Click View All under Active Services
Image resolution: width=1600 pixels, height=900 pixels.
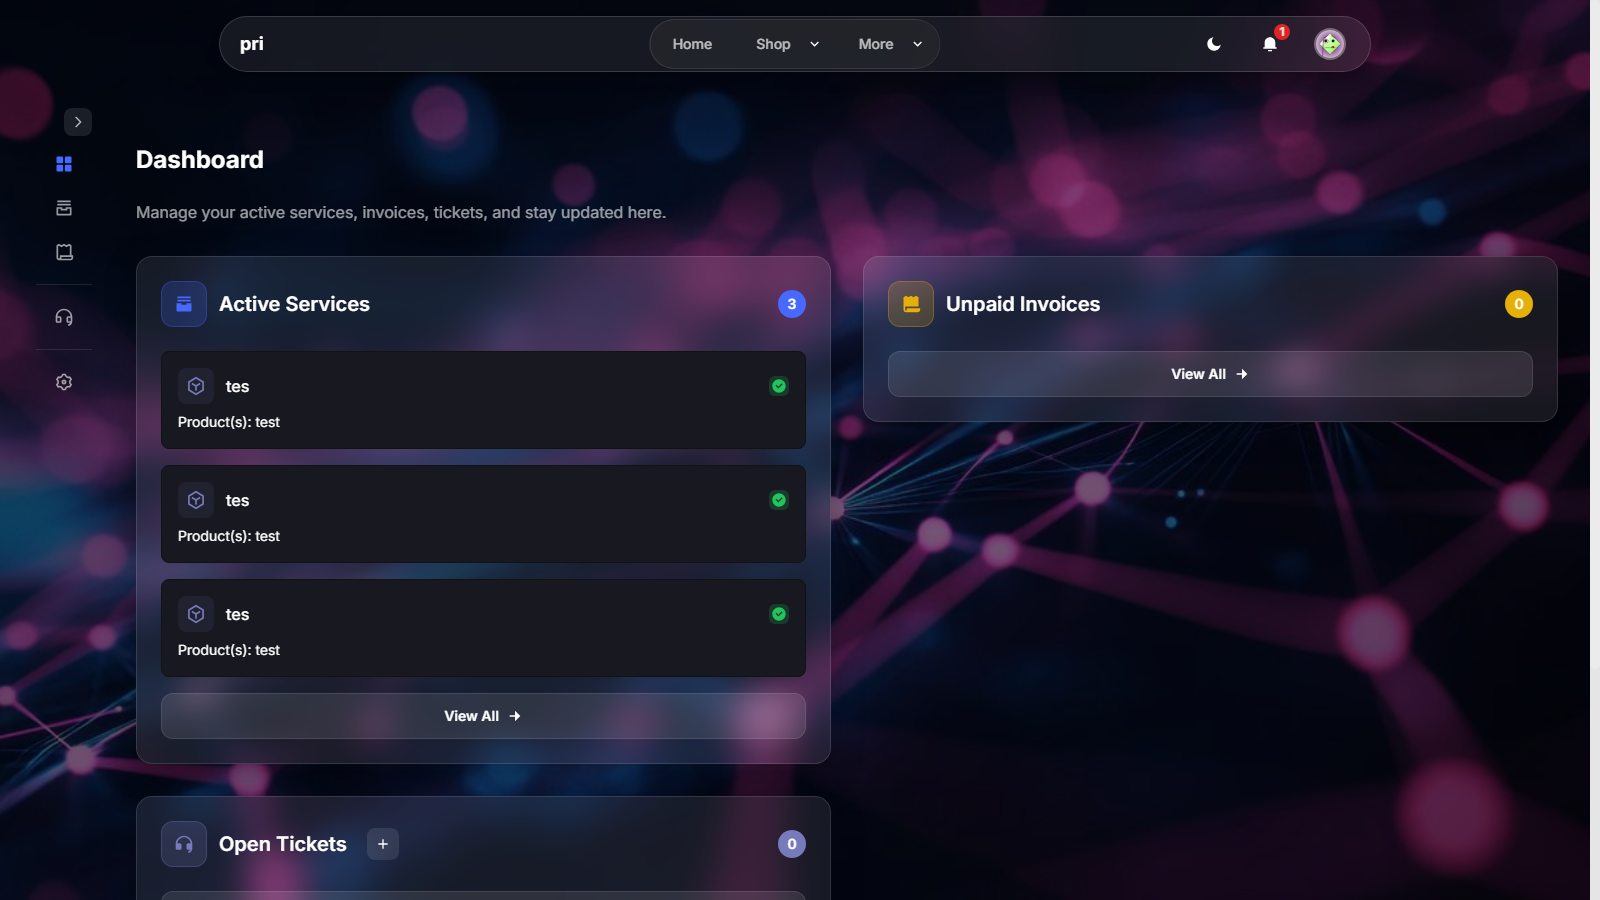[x=483, y=716]
